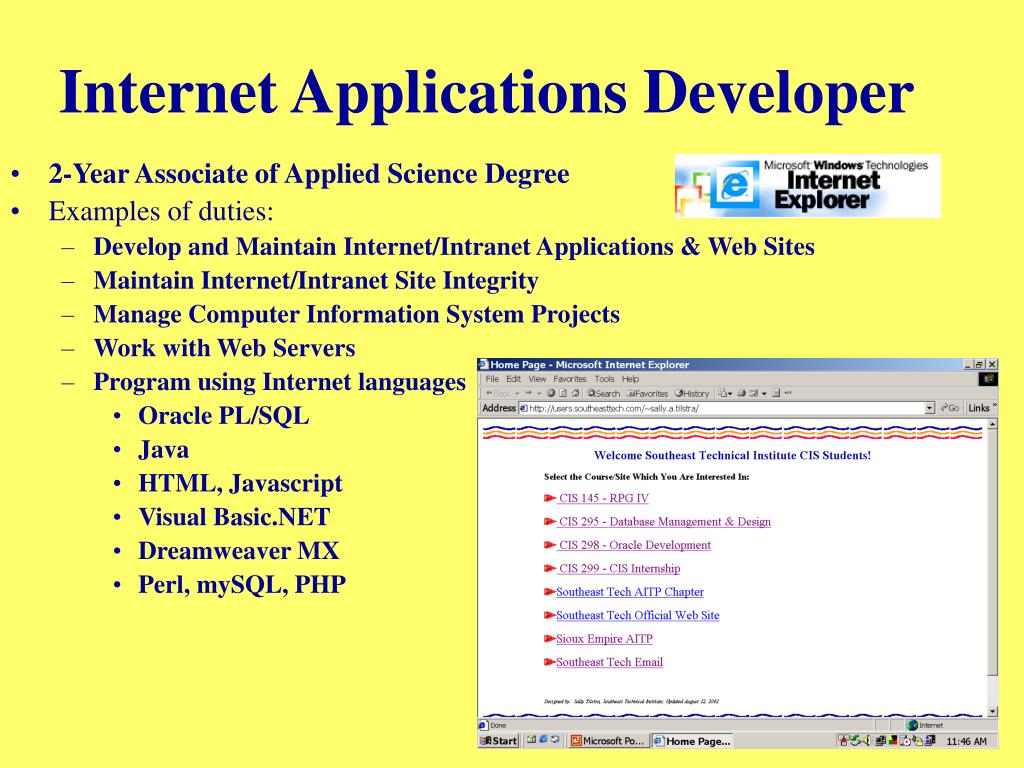
Task: Expand the Mail button dropdown arrow
Action: tap(730, 393)
